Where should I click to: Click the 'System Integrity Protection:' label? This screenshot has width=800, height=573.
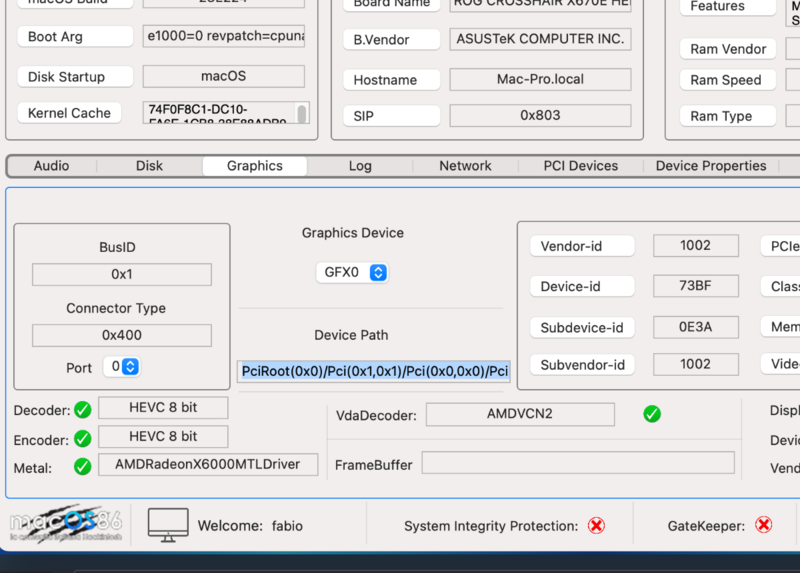click(x=491, y=526)
